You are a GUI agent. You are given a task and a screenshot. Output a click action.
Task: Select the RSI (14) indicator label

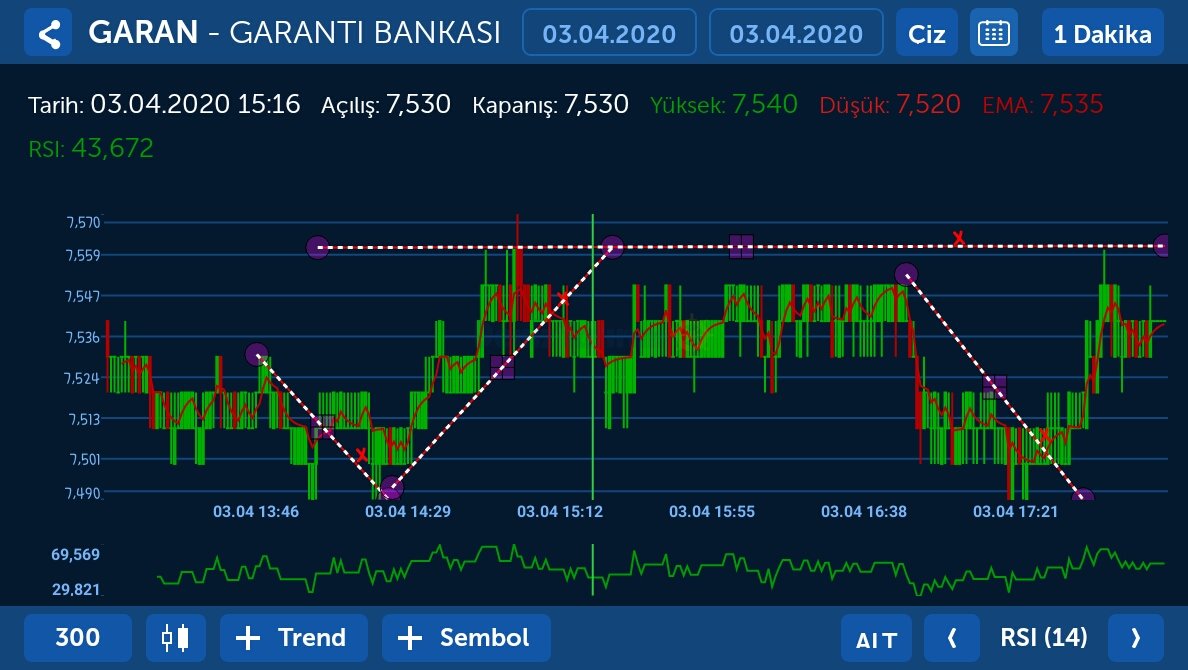(1043, 637)
